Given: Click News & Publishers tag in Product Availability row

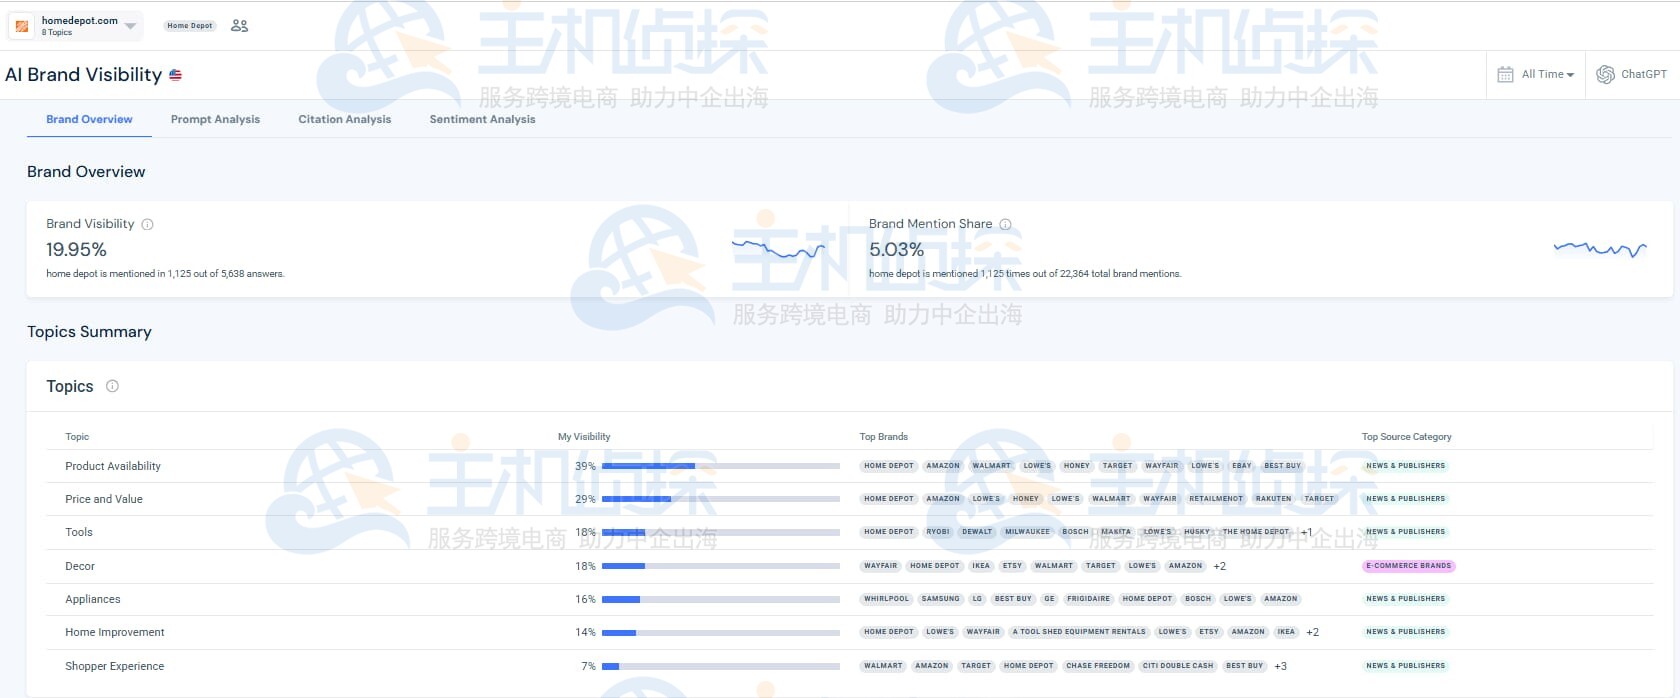Looking at the screenshot, I should pos(1405,466).
